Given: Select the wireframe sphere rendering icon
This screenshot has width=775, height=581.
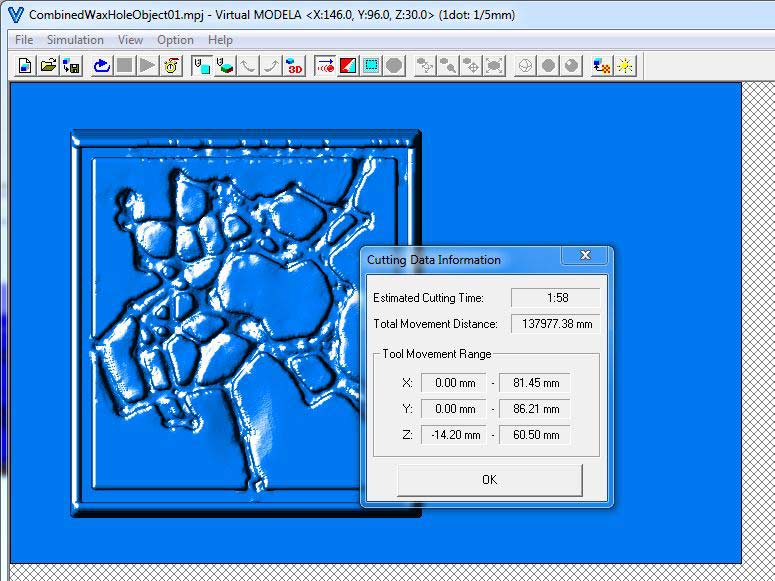Looking at the screenshot, I should 525,66.
